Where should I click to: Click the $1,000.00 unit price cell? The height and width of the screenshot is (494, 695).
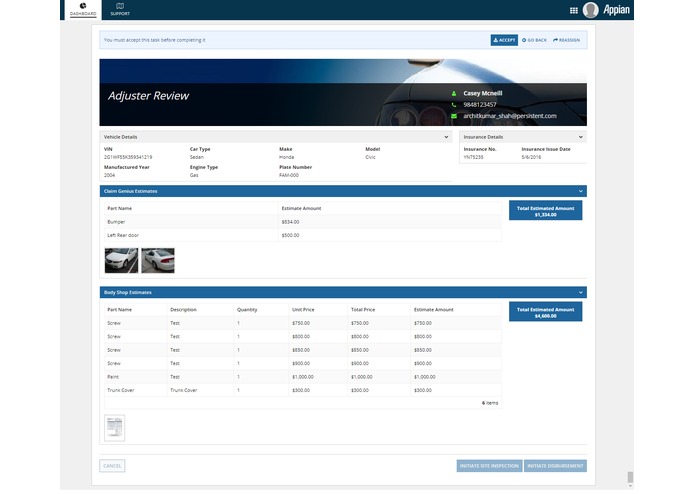(303, 377)
